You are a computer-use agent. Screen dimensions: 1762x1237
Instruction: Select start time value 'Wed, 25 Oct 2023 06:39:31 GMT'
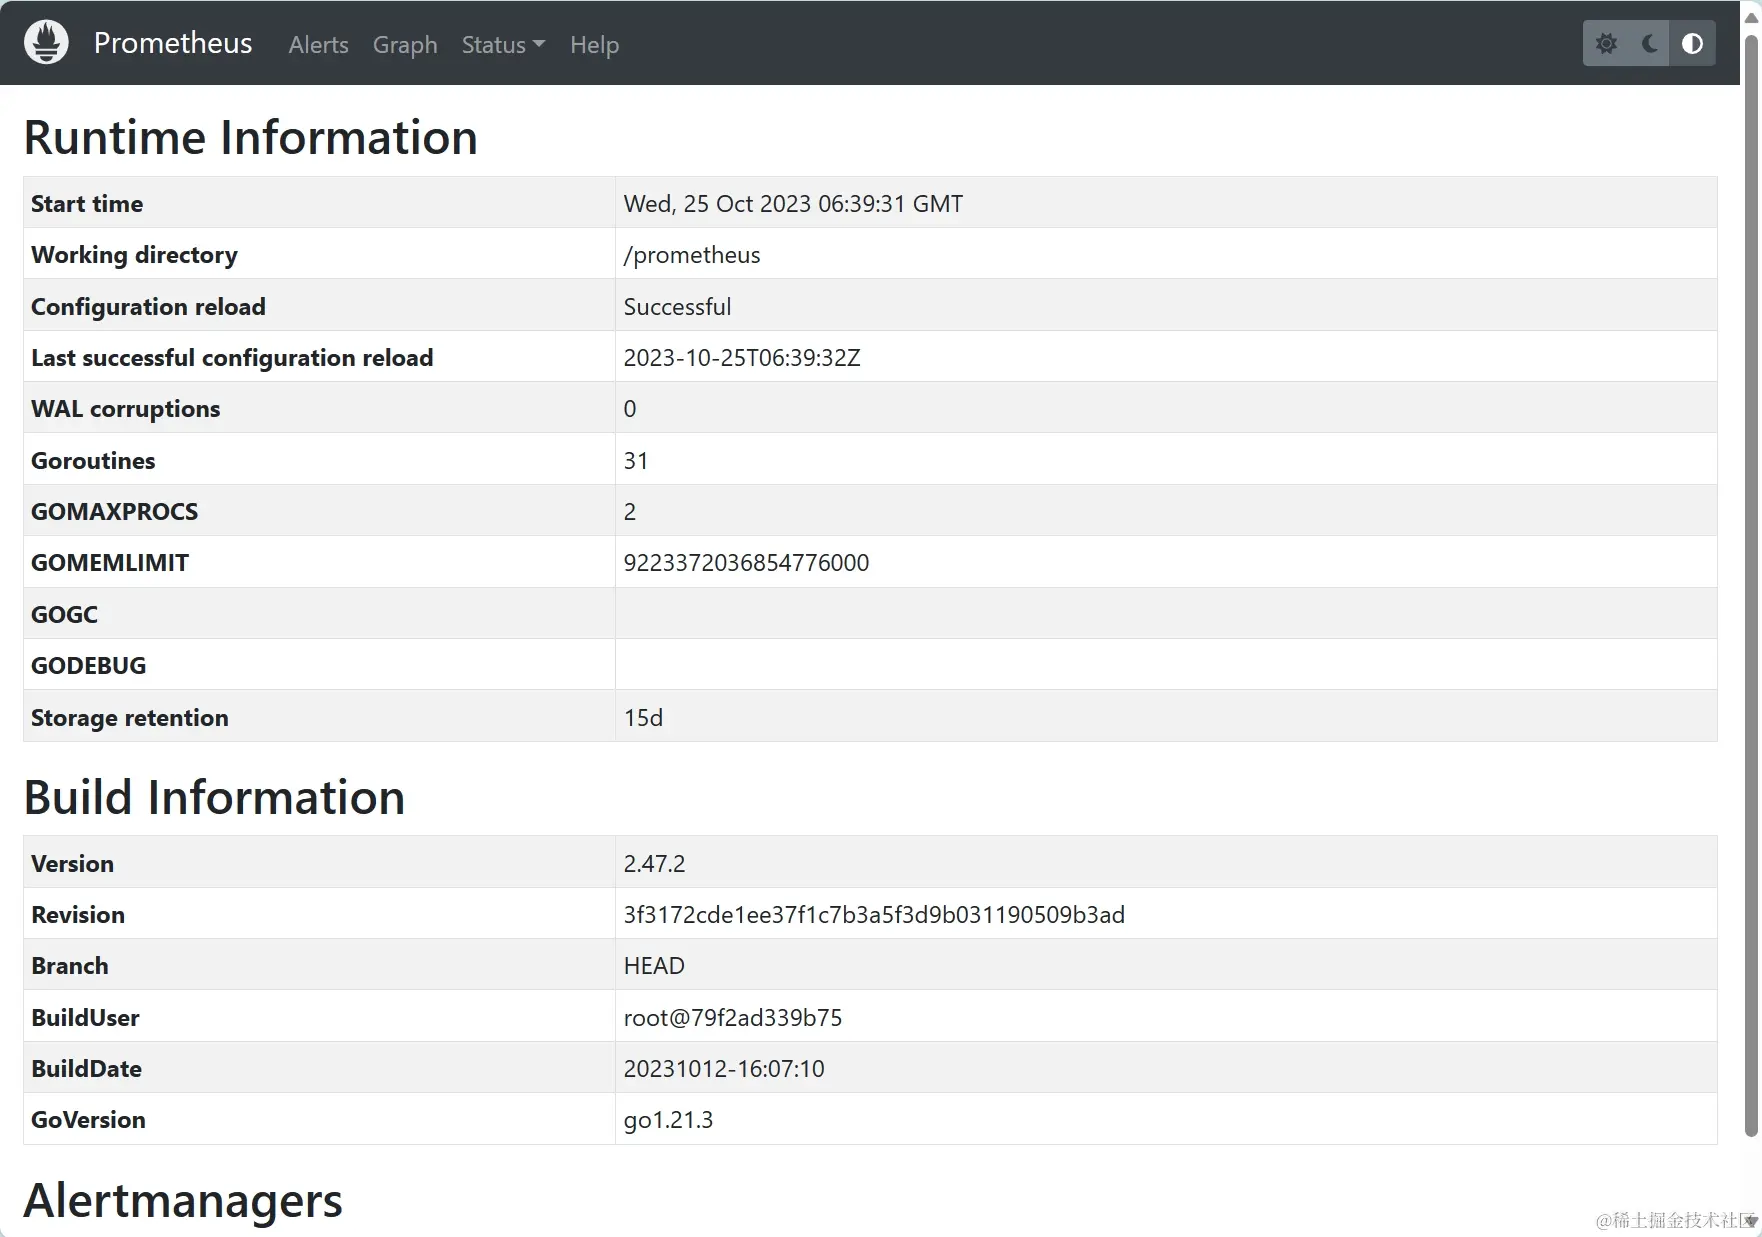tap(793, 204)
